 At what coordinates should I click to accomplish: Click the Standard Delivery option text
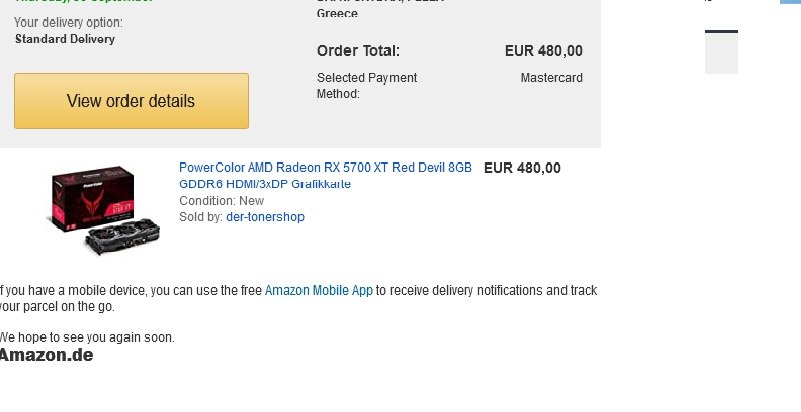coord(65,39)
